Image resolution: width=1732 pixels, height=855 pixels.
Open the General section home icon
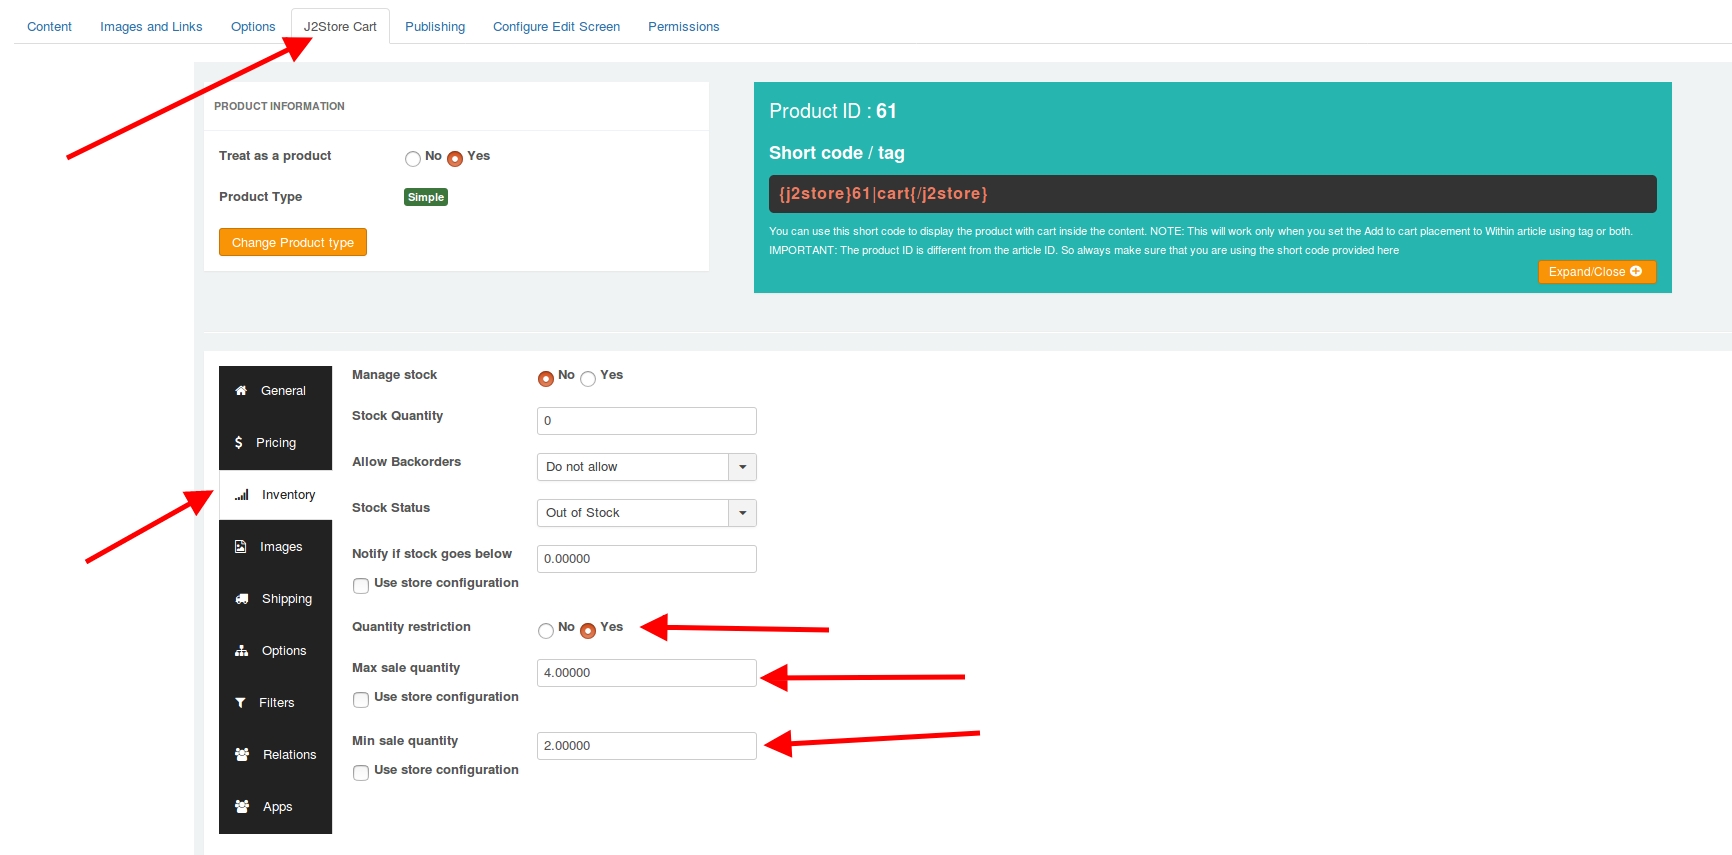tap(241, 391)
